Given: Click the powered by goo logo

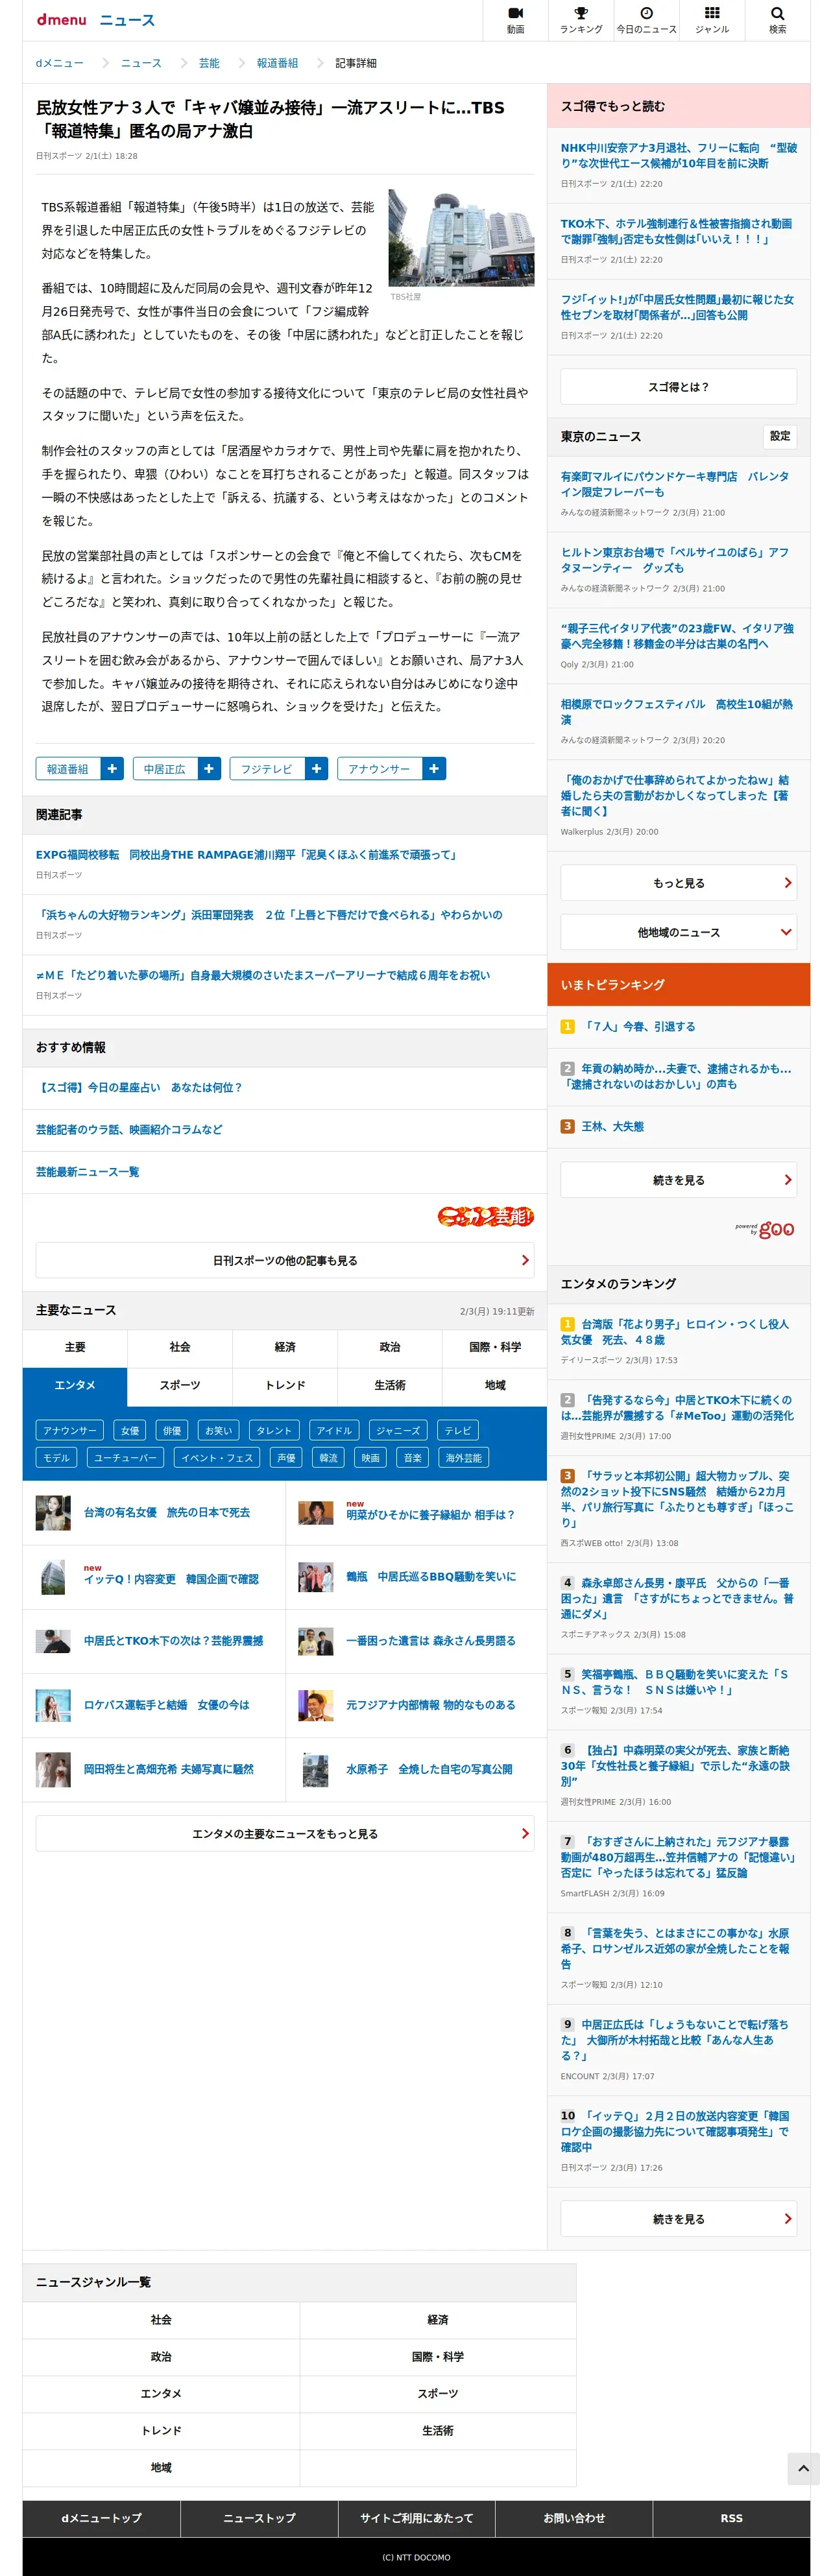Looking at the screenshot, I should (x=765, y=1229).
